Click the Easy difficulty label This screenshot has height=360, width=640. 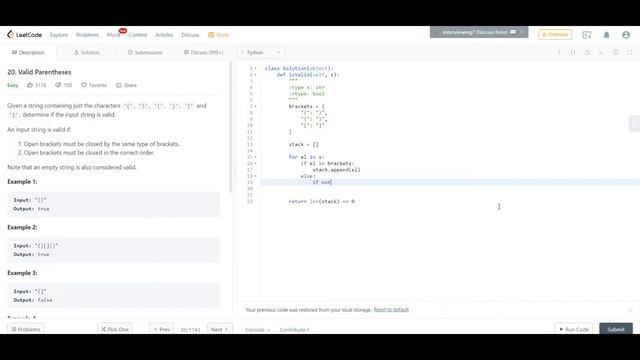click(x=13, y=85)
